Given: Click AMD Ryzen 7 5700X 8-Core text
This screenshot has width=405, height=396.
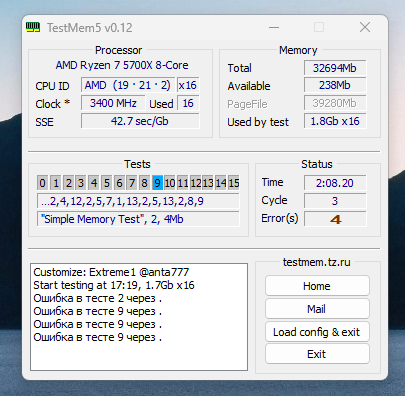Looking at the screenshot, I should (x=122, y=65).
